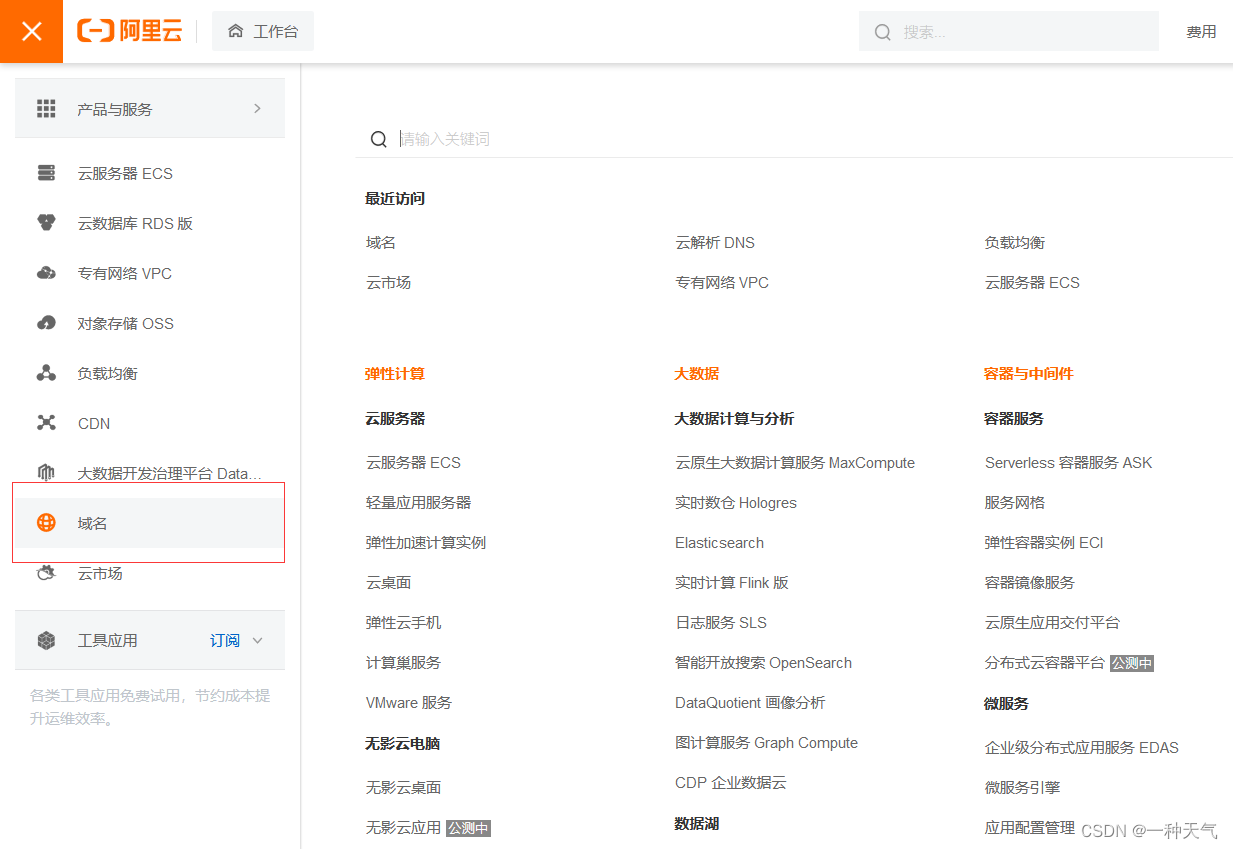Open 图计算服务 Graph Compute link
Screen dimensions: 1233x849
(766, 742)
